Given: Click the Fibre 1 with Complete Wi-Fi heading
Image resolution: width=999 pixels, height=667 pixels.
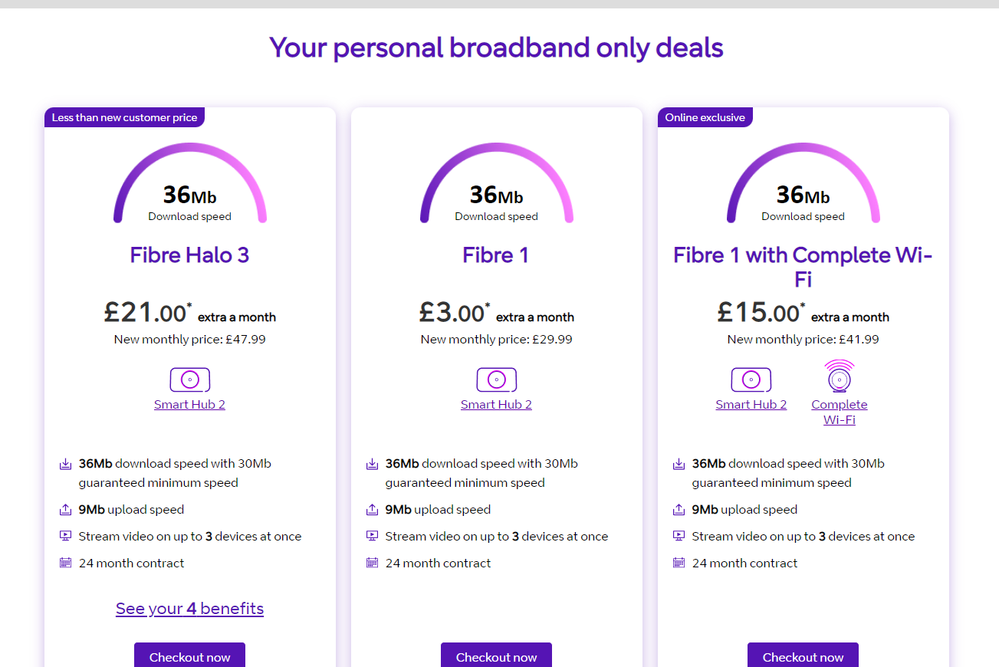Looking at the screenshot, I should click(x=803, y=266).
